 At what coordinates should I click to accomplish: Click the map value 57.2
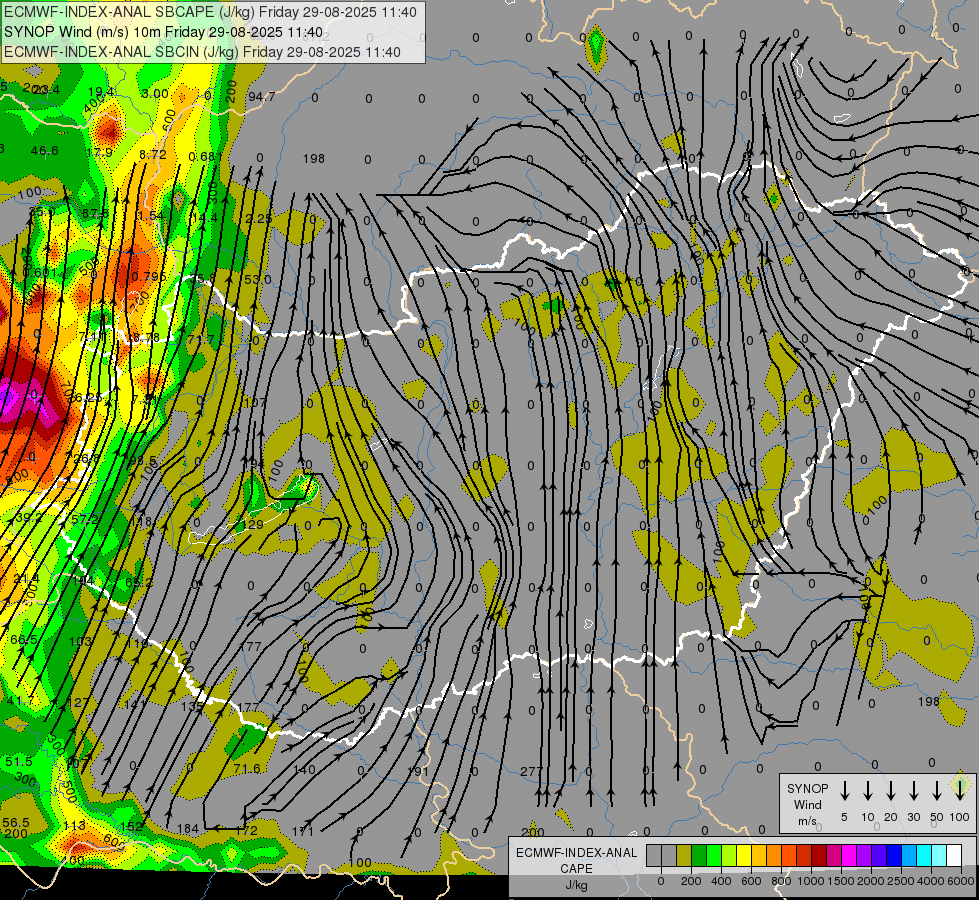coord(85,519)
